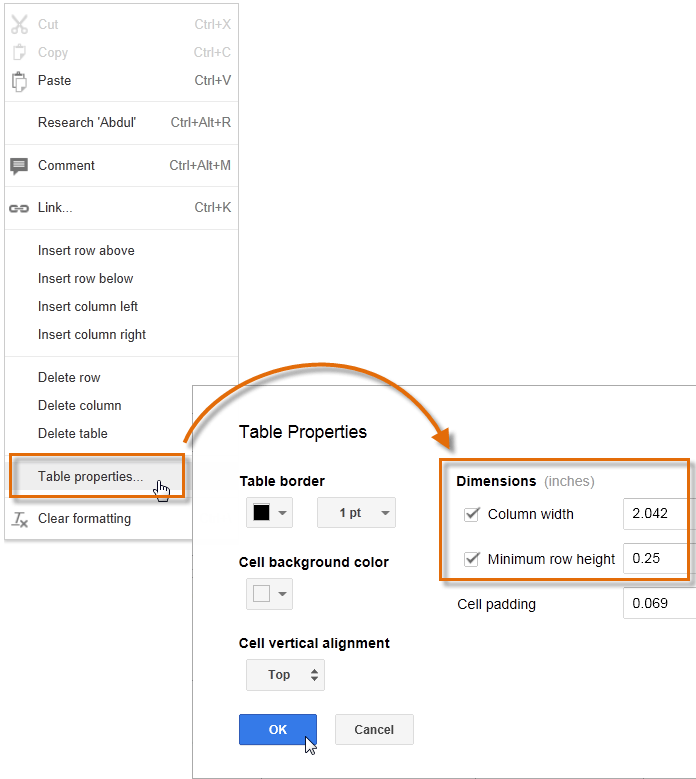This screenshot has height=779, width=696.
Task: Toggle the Minimum row height checkbox
Action: tap(471, 559)
